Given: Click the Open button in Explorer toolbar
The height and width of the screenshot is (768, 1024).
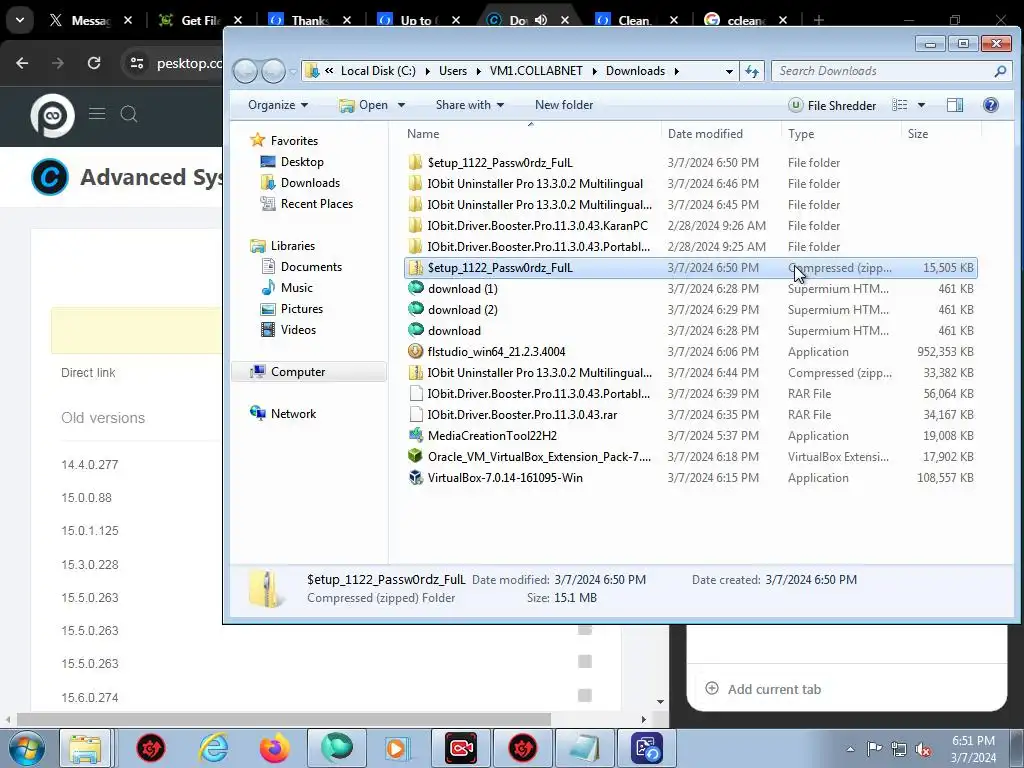Looking at the screenshot, I should pyautogui.click(x=364, y=105).
